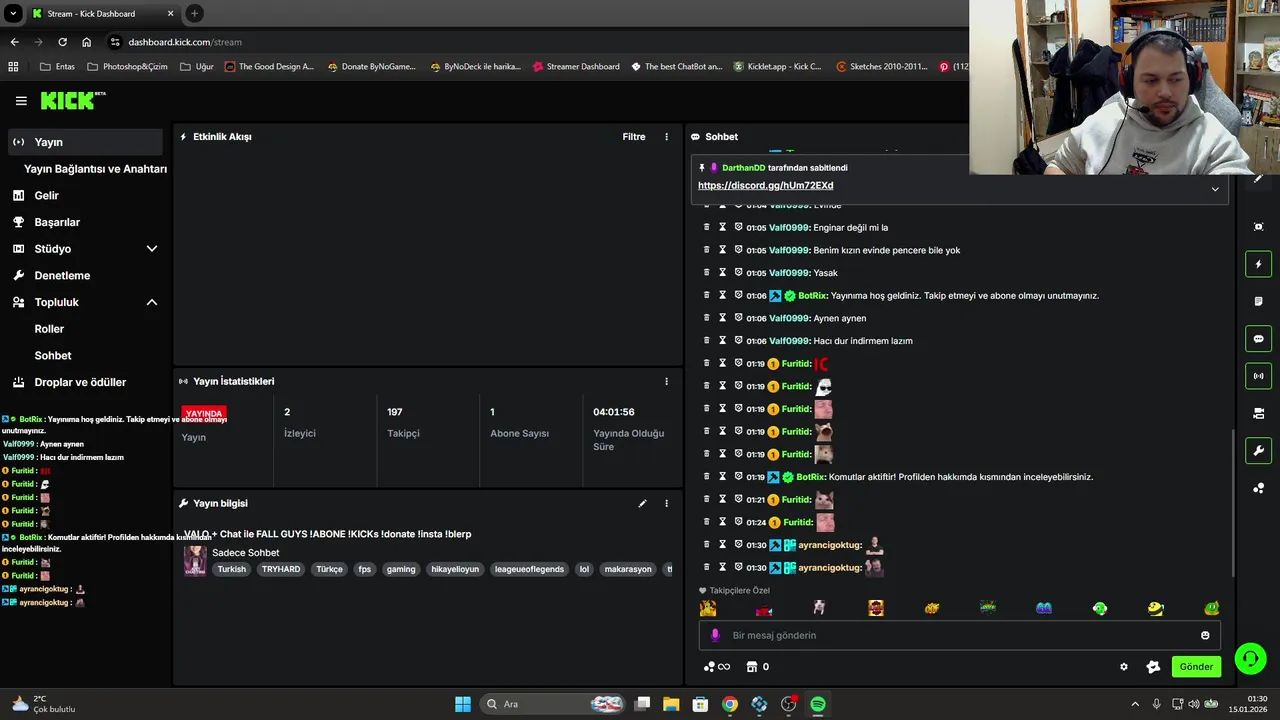Viewport: 1280px width, 720px height.
Task: Pick the yellow duck follower emote
Action: (x=1155, y=608)
